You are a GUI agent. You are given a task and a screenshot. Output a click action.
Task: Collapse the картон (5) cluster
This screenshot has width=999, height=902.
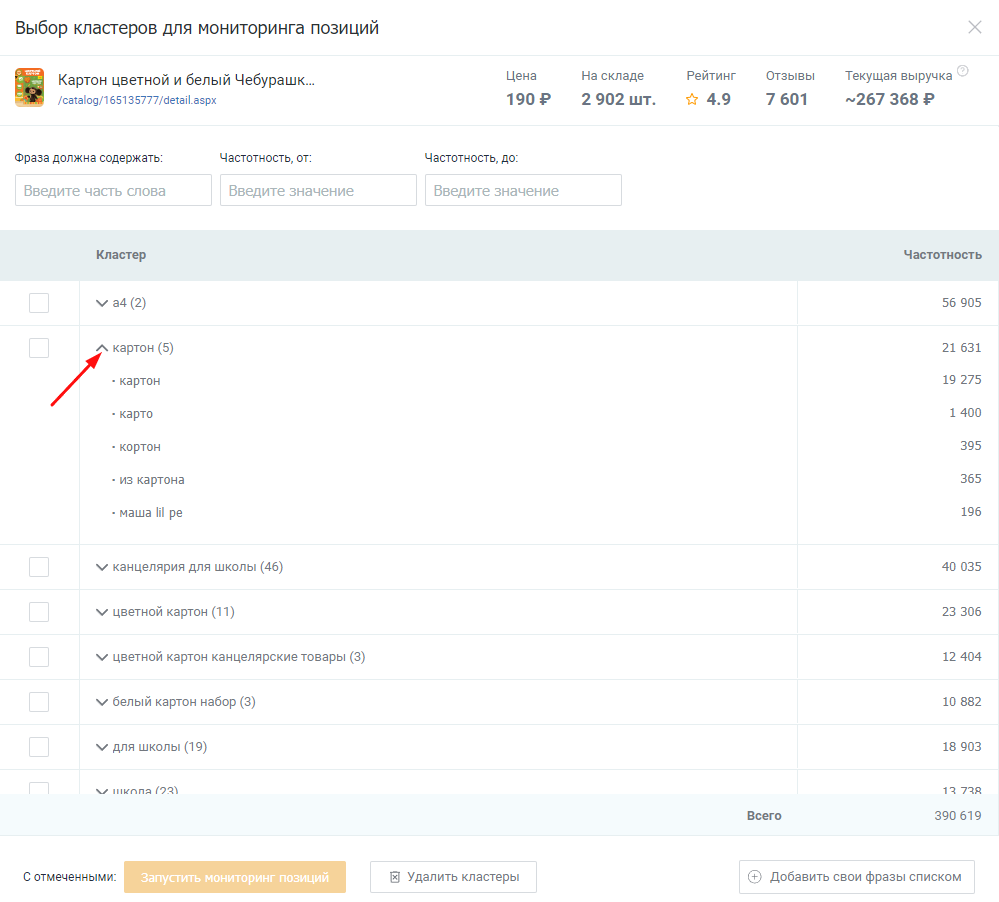pos(101,348)
